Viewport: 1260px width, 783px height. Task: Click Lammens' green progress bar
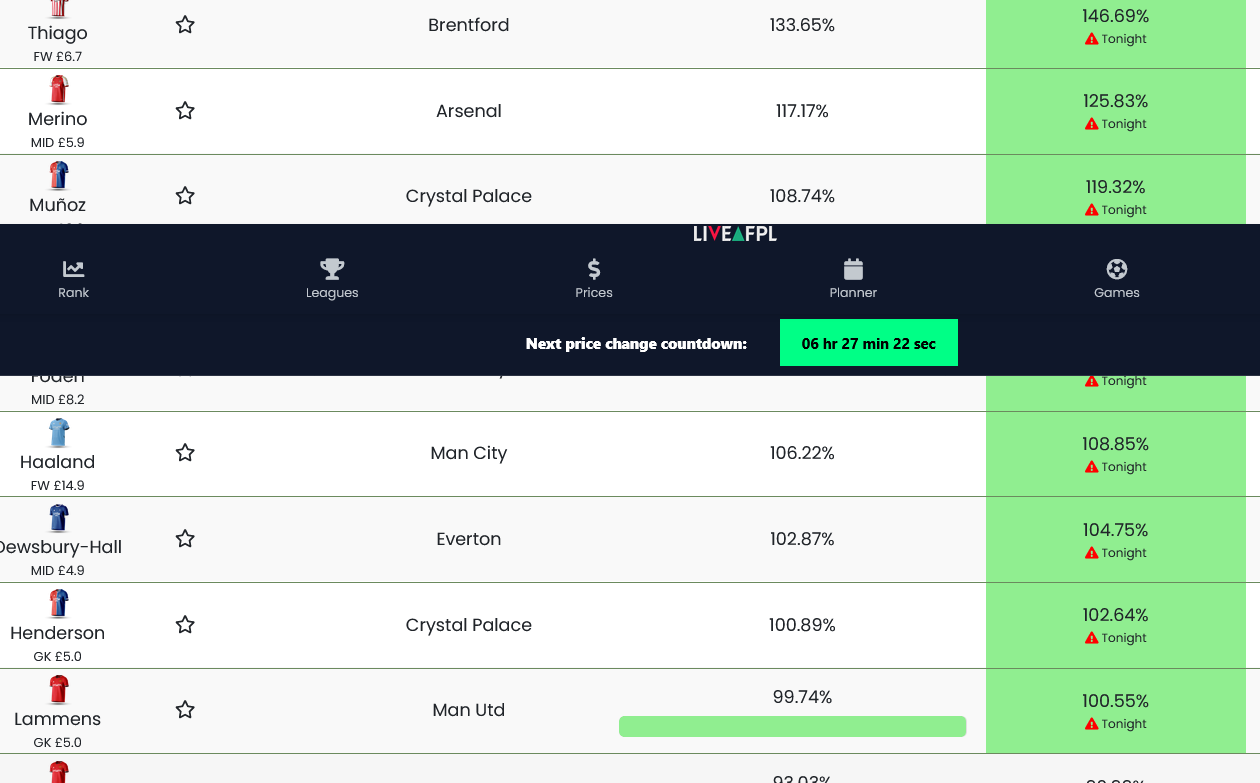point(792,726)
